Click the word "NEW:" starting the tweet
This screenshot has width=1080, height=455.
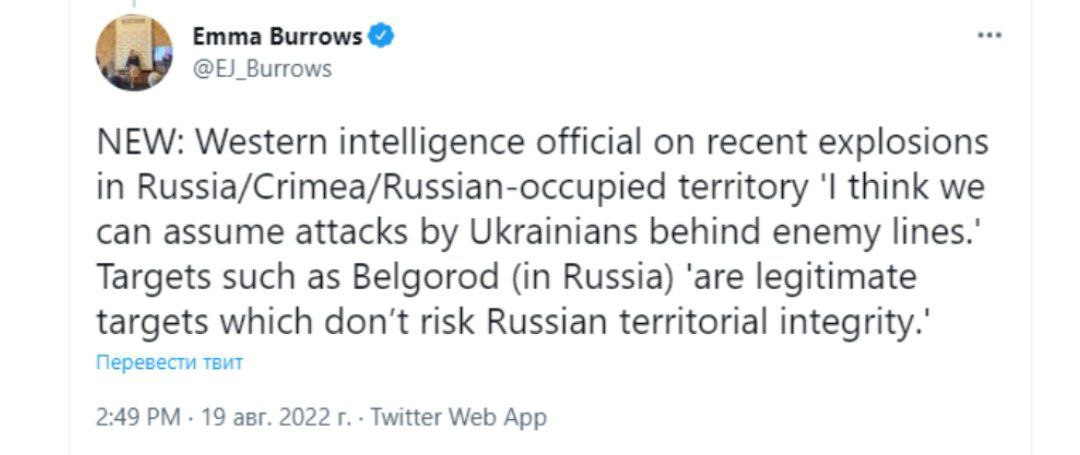click(x=136, y=143)
